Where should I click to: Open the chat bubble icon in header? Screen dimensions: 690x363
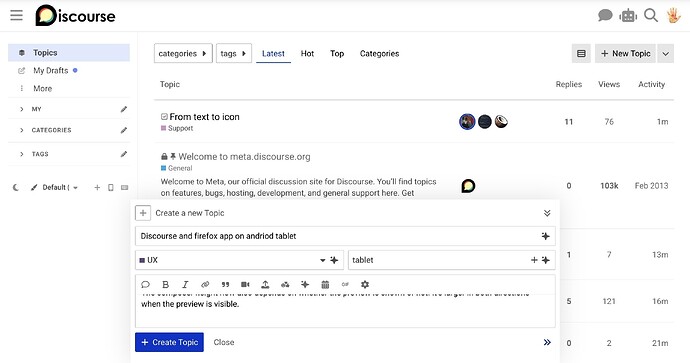[605, 15]
